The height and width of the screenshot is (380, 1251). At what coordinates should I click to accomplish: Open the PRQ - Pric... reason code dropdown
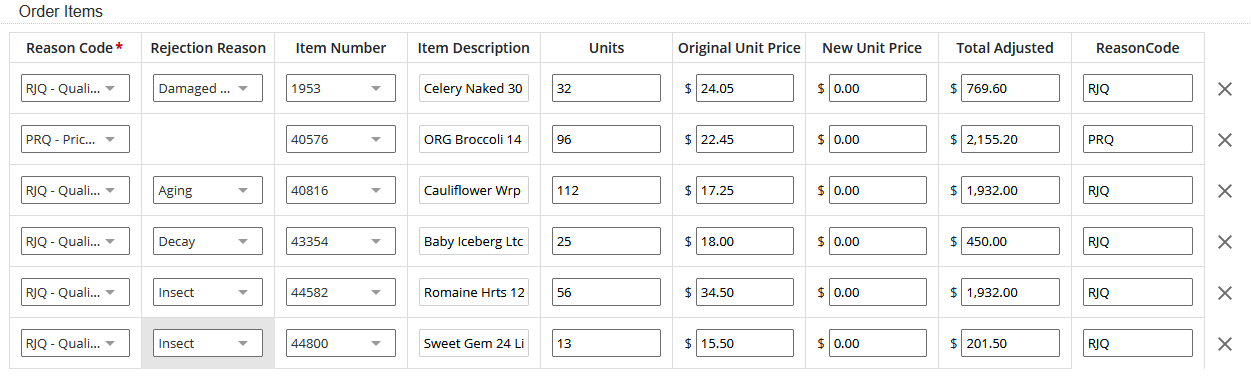[75, 139]
